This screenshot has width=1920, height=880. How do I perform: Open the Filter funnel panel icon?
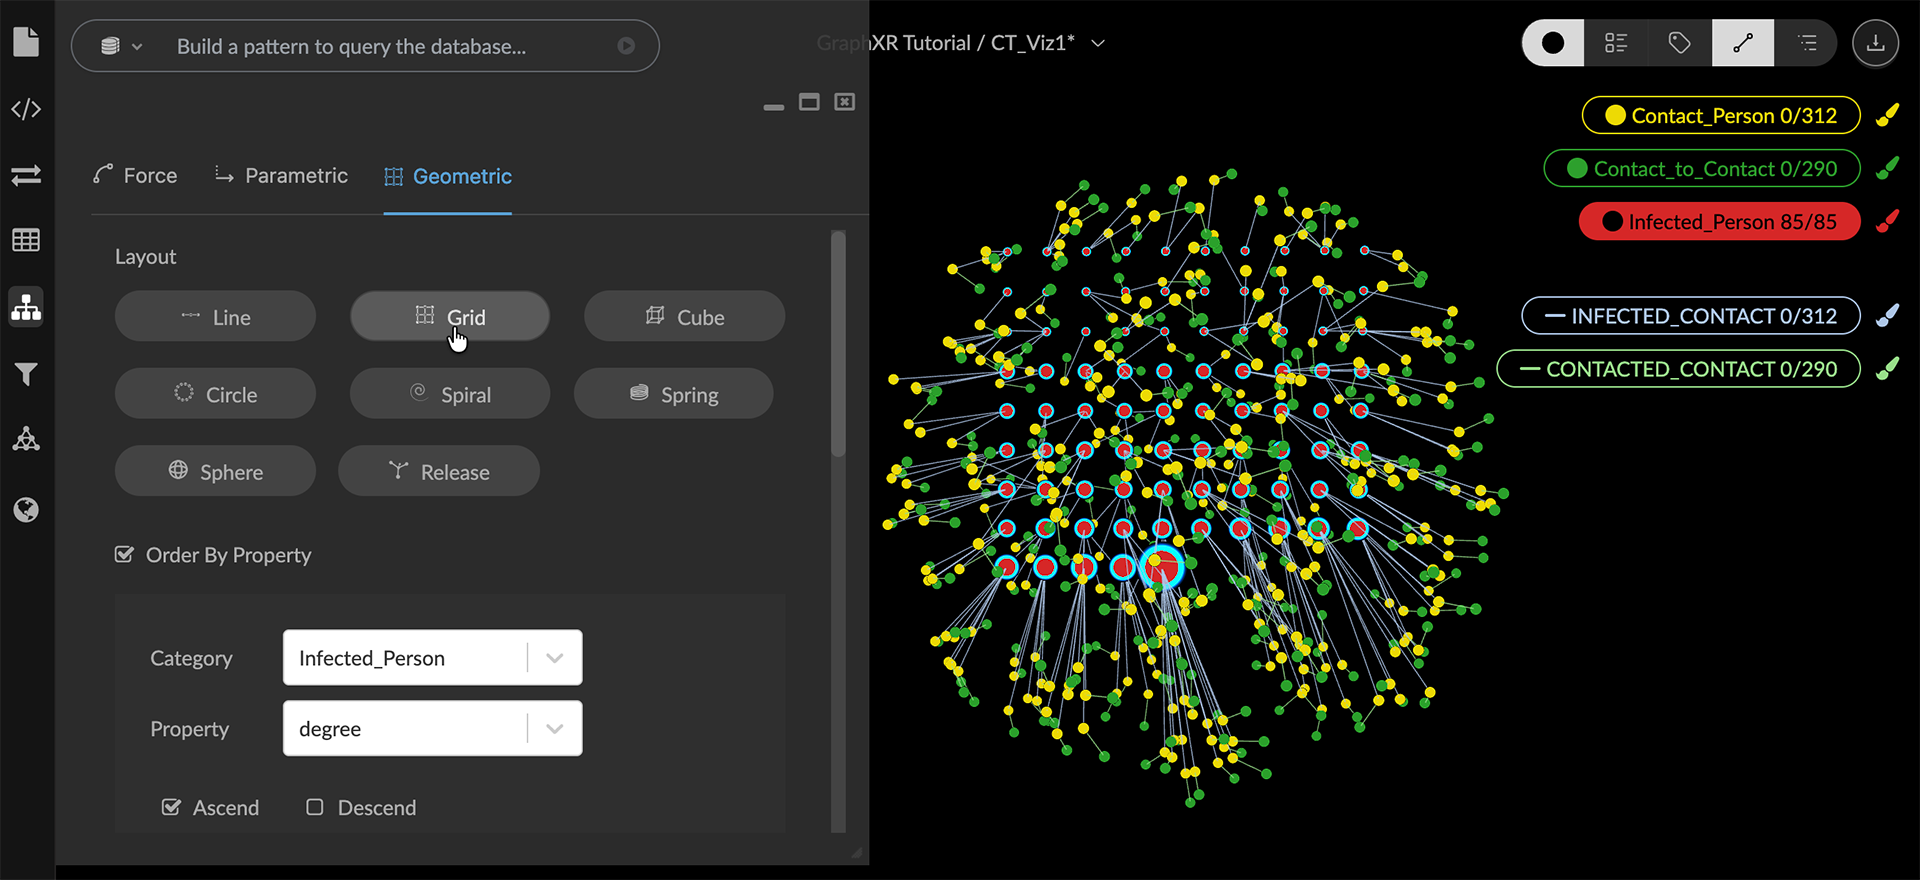[x=26, y=374]
